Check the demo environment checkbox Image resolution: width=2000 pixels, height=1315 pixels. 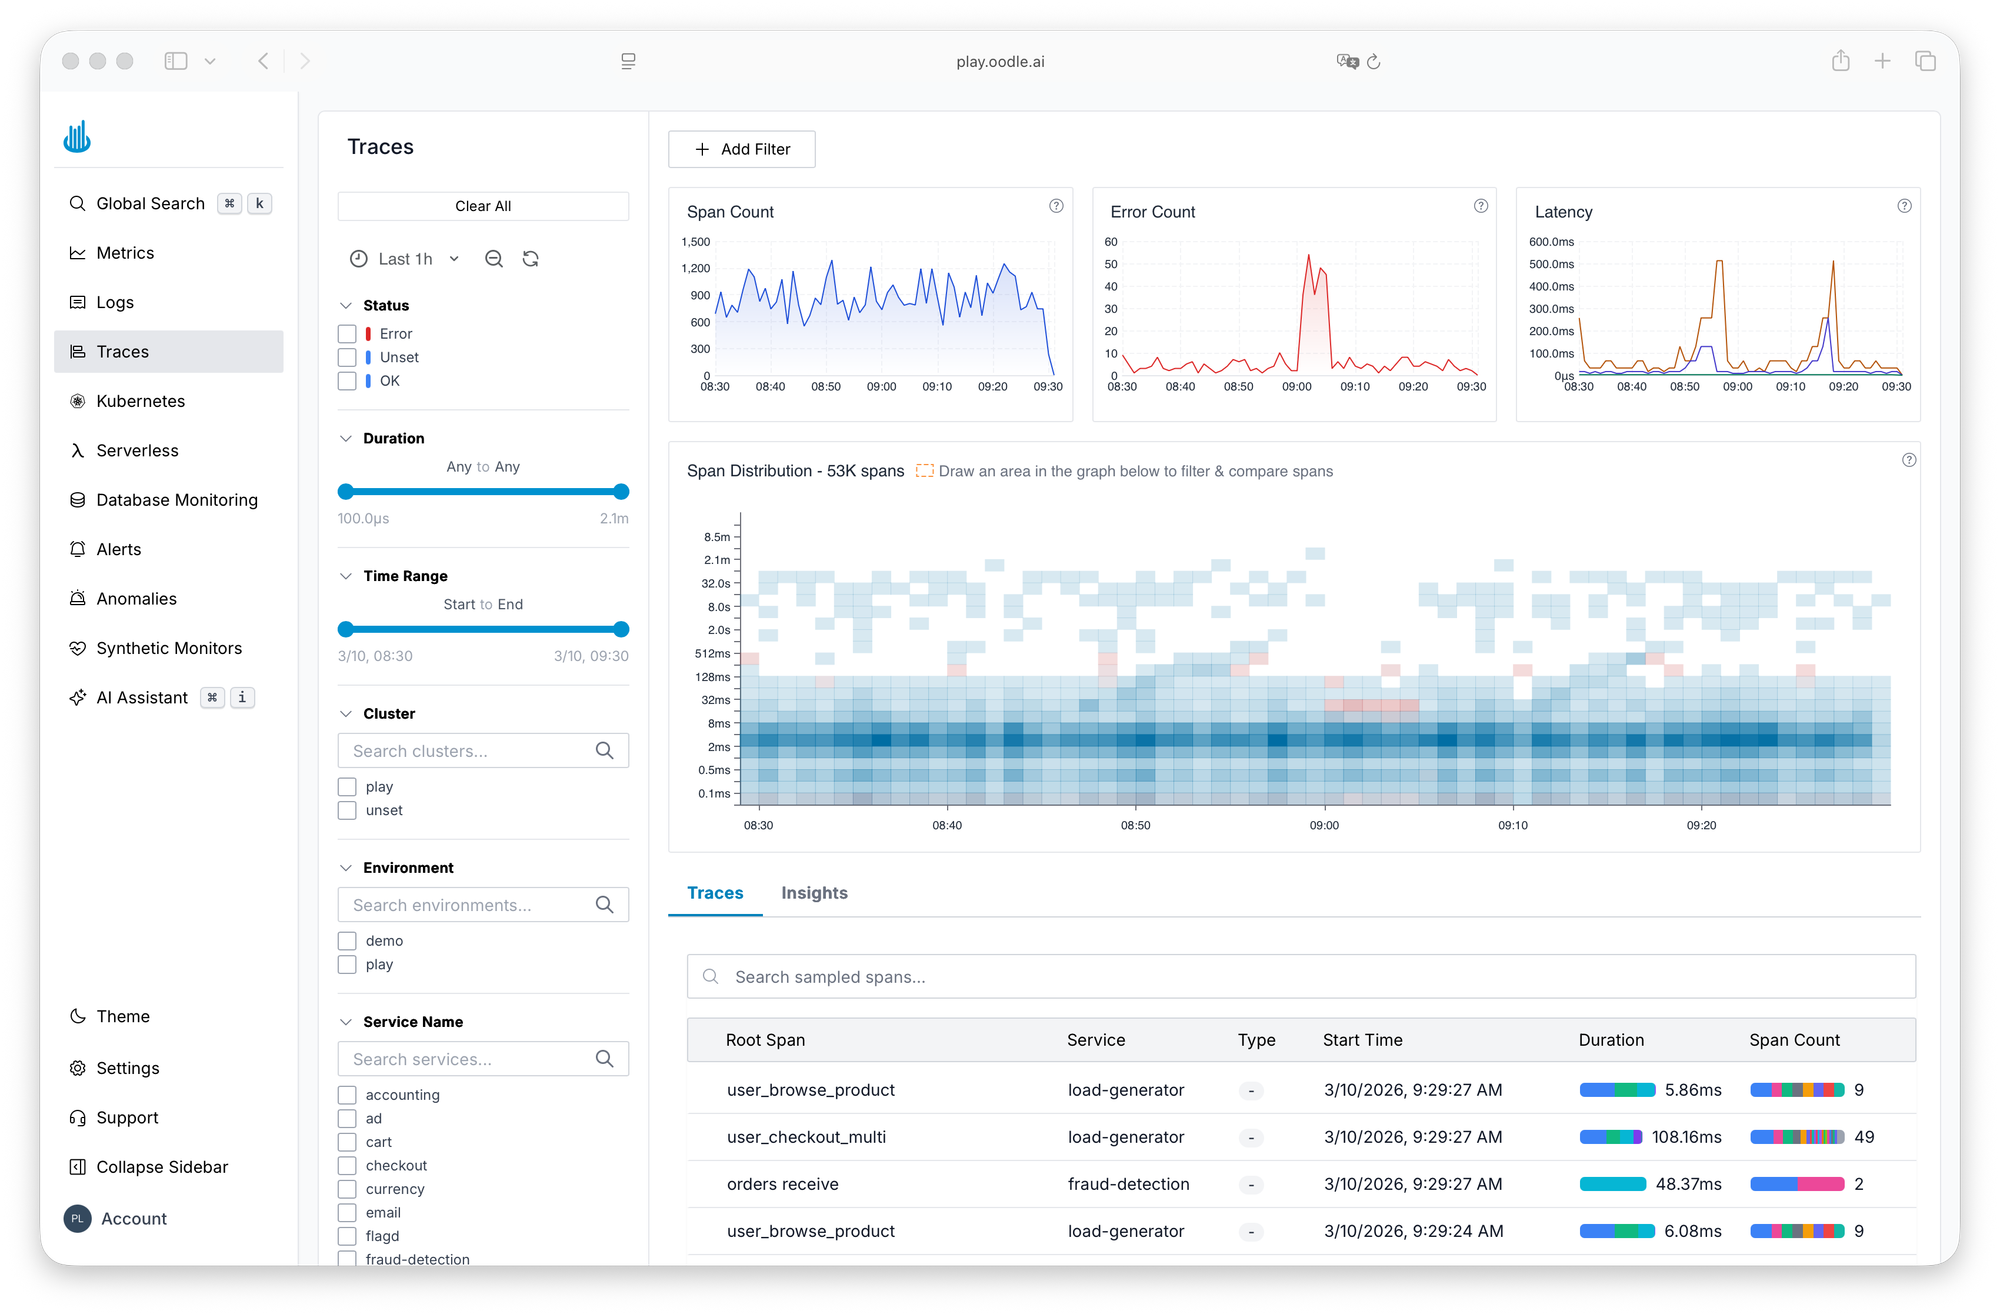pos(347,941)
